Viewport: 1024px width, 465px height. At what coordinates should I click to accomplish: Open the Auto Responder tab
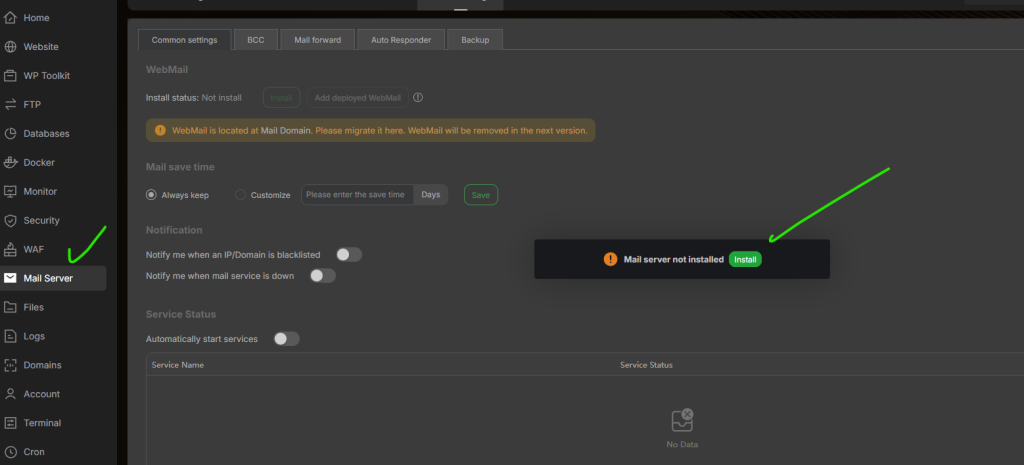point(401,40)
